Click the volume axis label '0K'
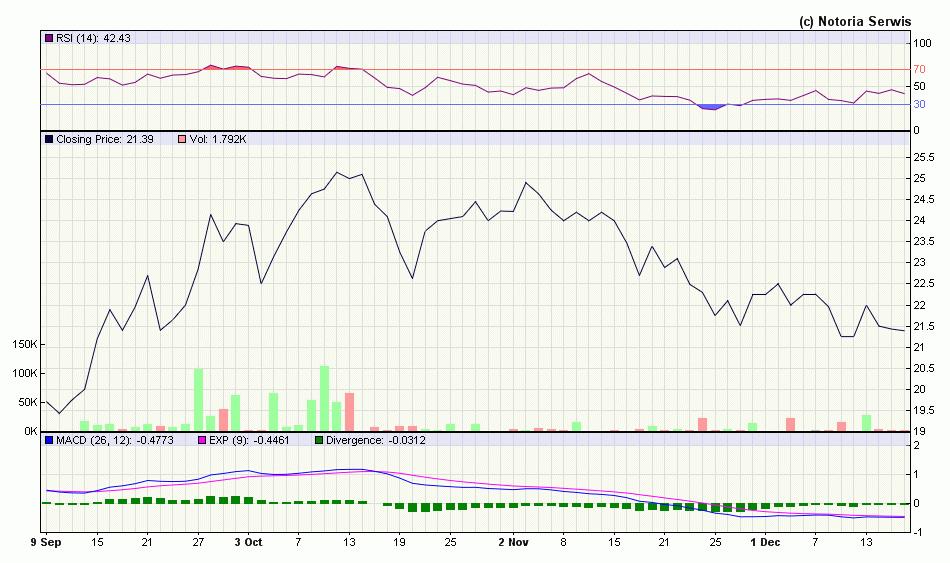Screen dimensions: 950x563 31,431
